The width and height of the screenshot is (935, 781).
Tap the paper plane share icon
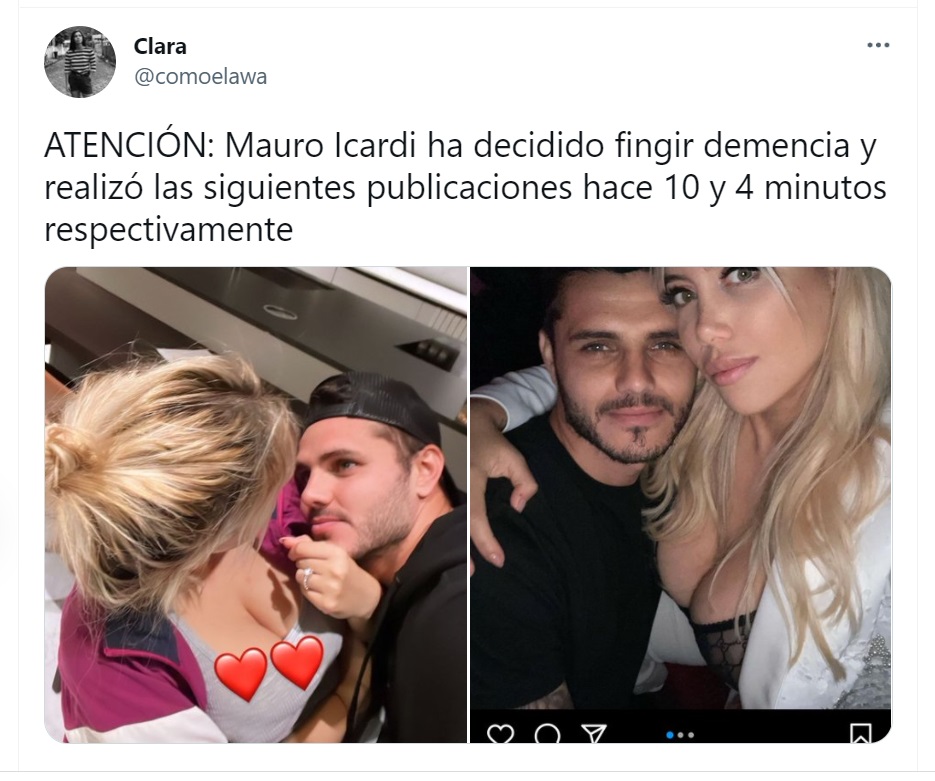593,733
